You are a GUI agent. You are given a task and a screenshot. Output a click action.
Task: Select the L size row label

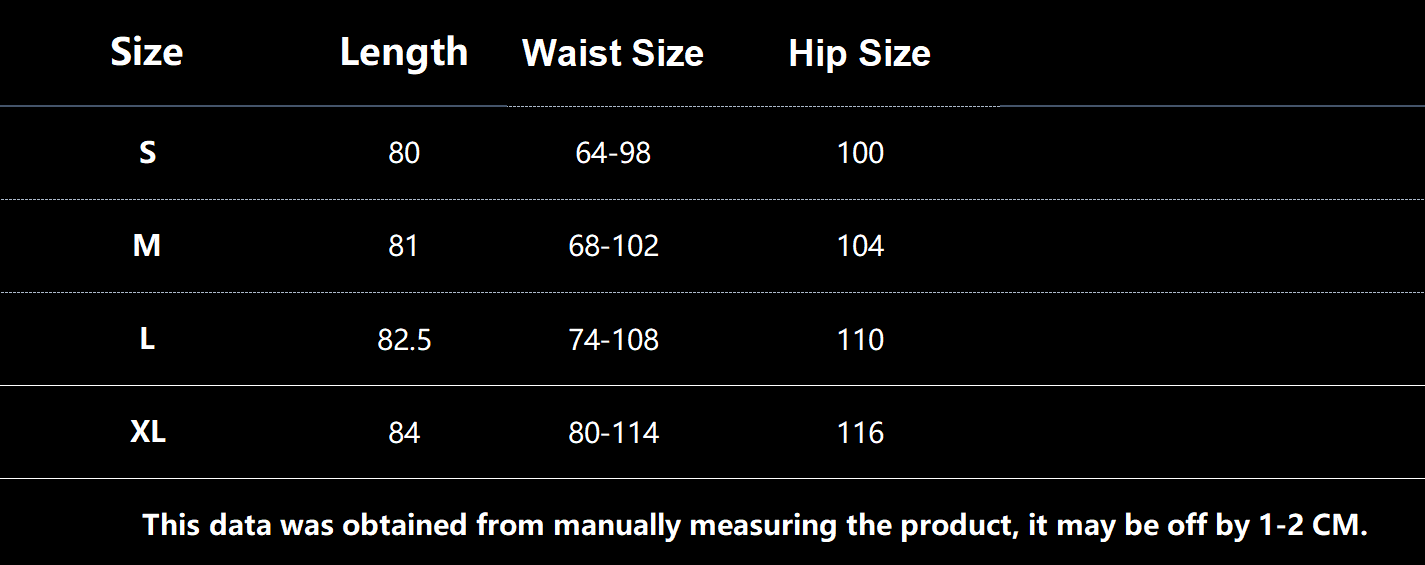tap(147, 340)
